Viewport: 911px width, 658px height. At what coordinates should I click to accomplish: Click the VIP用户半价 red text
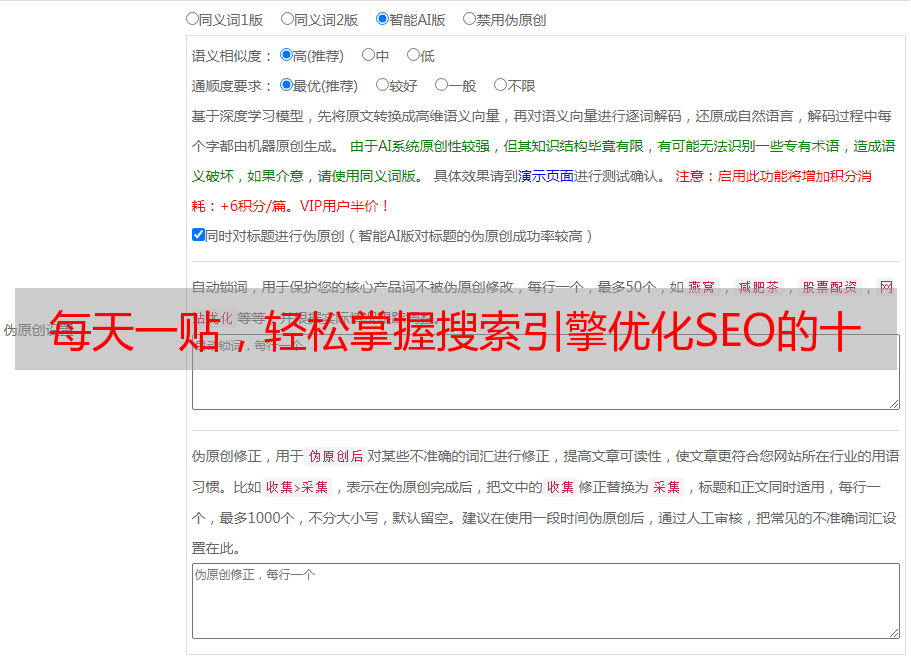(344, 206)
